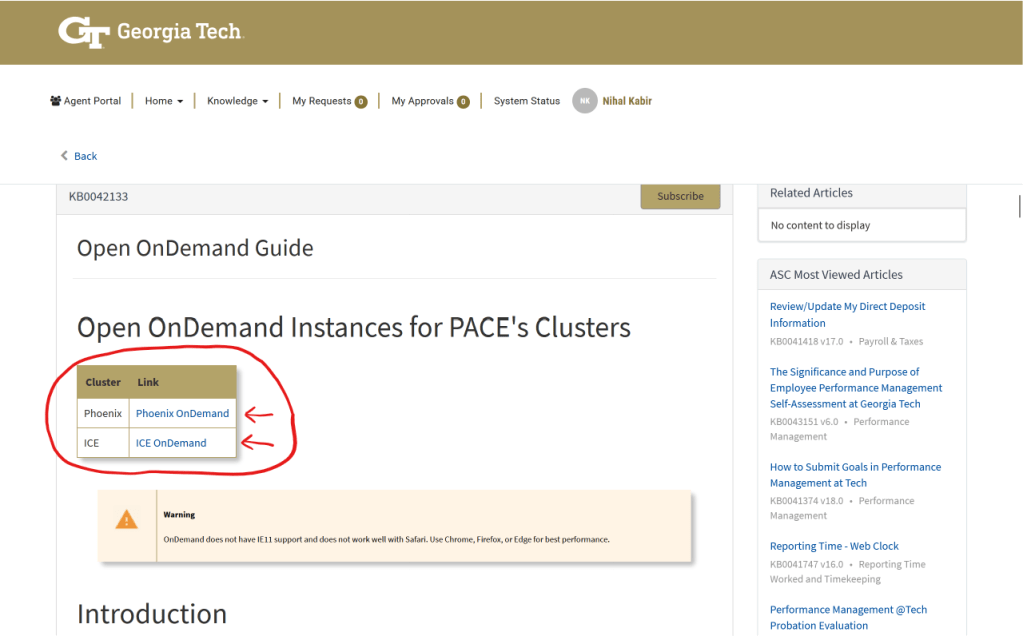Click the Introduction heading

pos(152,614)
